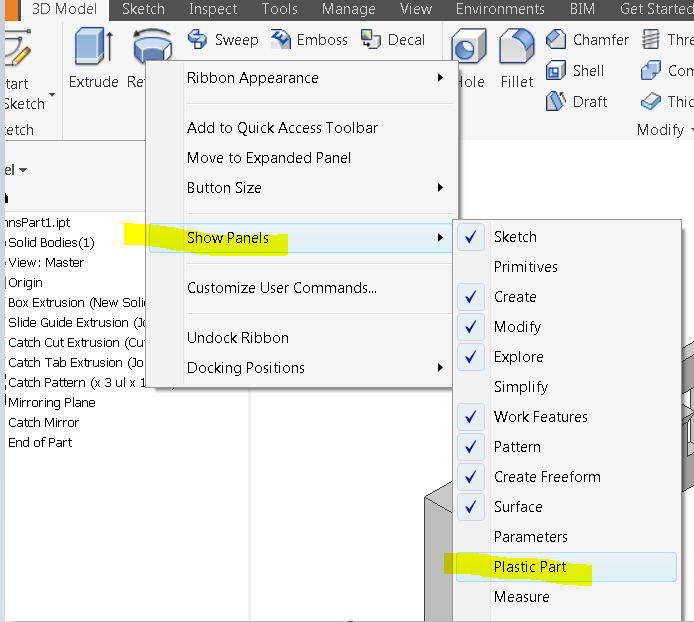694x622 pixels.
Task: Select Catch Tab Extrusion feature
Action: (77, 363)
